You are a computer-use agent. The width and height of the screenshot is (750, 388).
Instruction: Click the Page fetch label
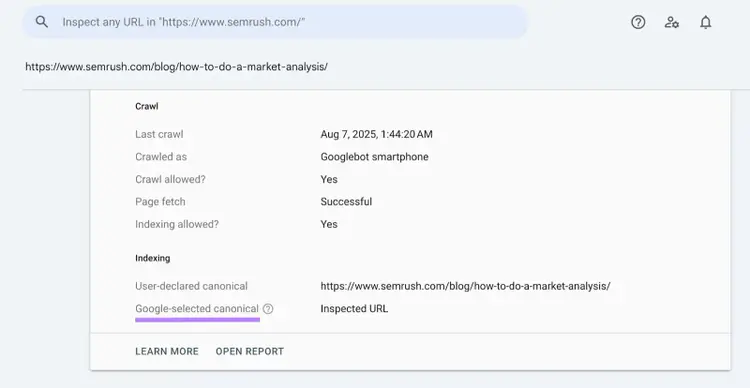tap(160, 202)
